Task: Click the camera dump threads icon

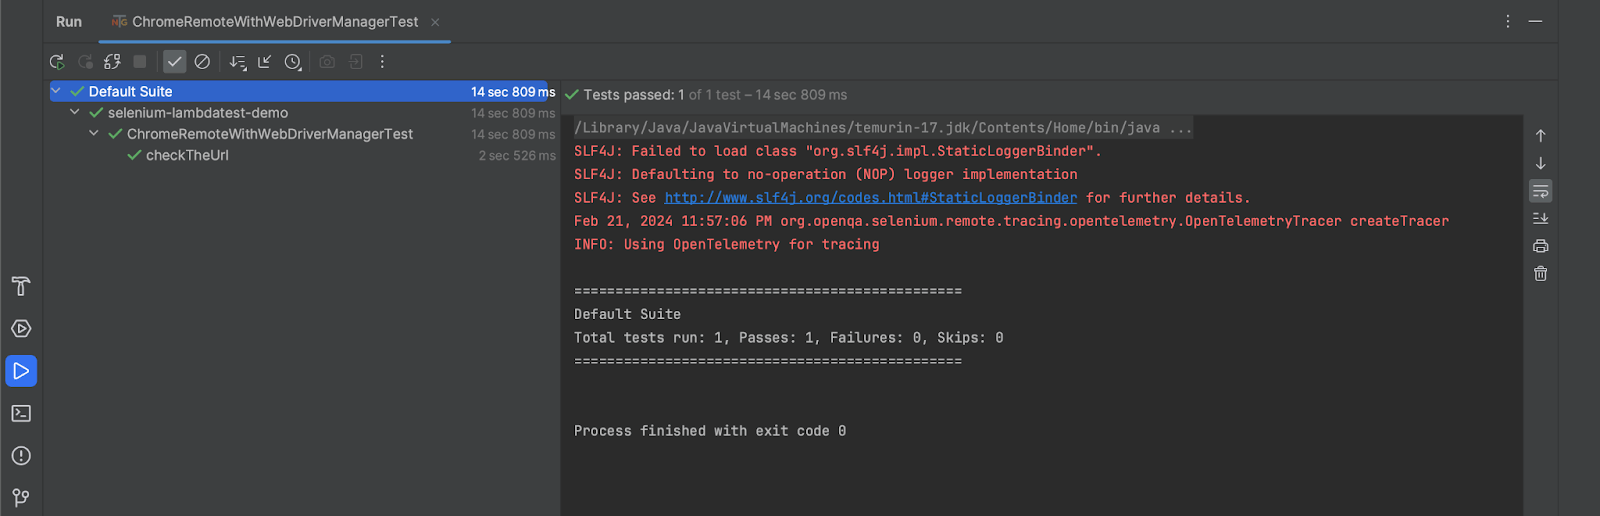Action: (x=327, y=62)
